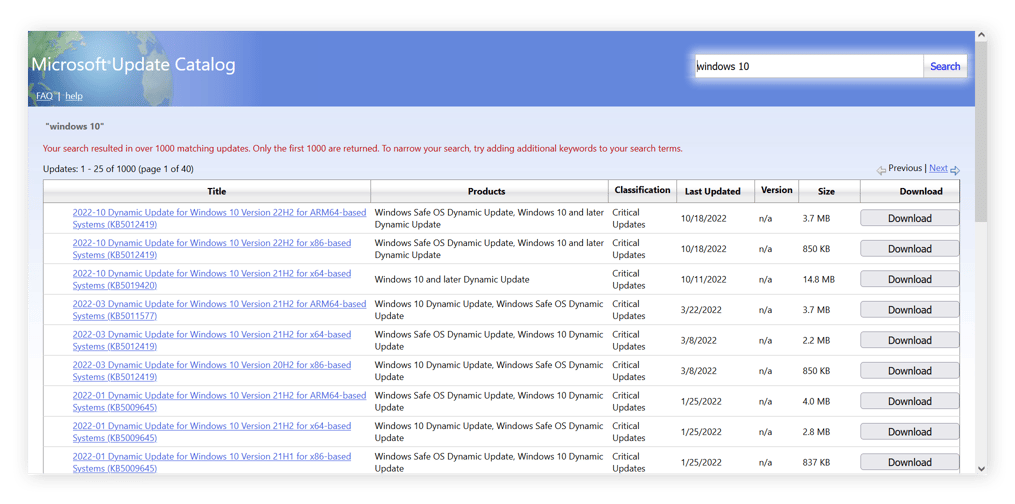Sort results by Size column header
Viewport: 1015px width, 504px height.
(826, 191)
